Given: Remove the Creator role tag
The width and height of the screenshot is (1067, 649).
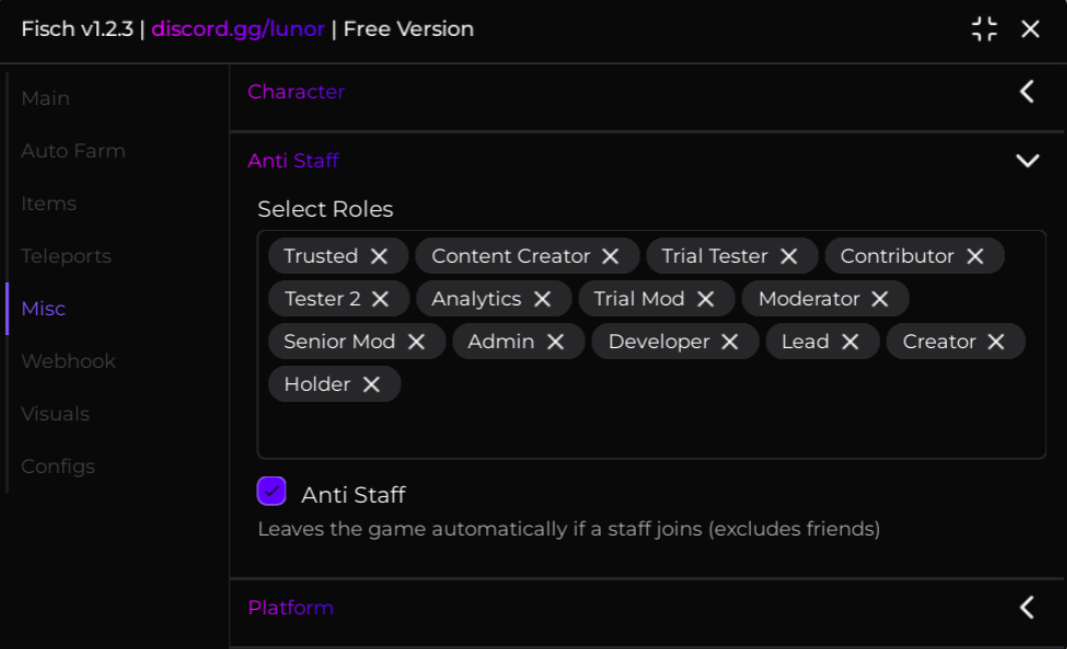Looking at the screenshot, I should (996, 342).
